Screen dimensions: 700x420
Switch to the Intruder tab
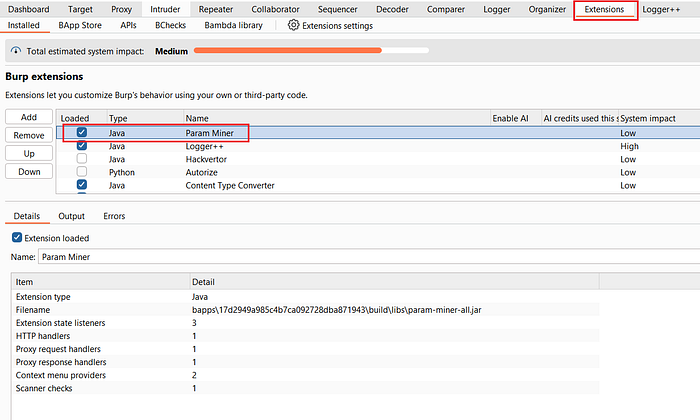165,9
